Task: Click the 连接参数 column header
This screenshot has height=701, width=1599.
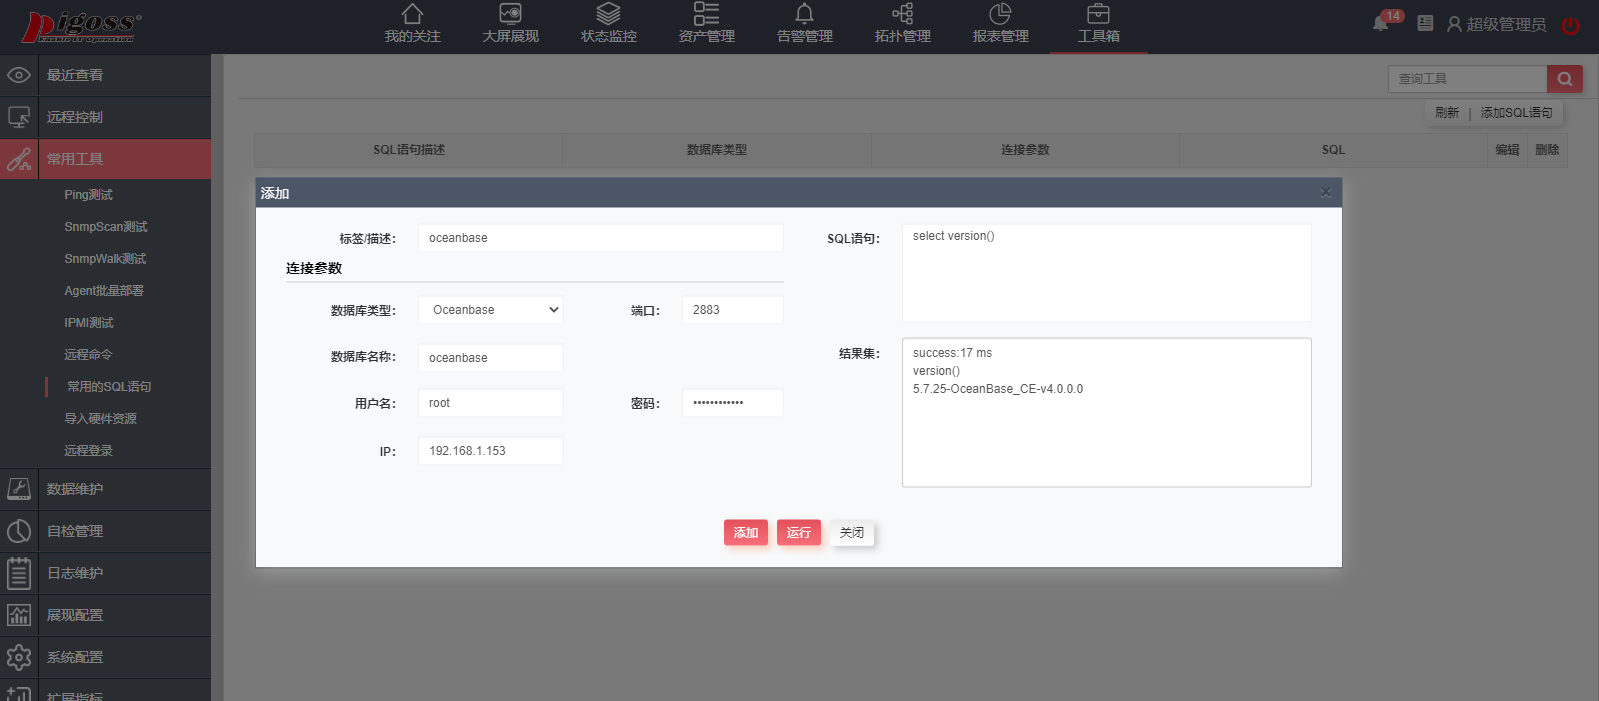Action: 1025,150
